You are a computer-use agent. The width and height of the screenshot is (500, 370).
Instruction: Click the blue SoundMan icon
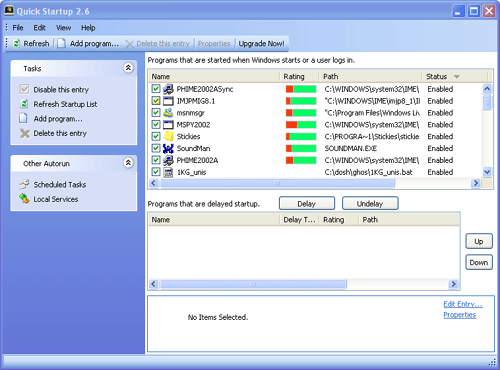click(168, 148)
